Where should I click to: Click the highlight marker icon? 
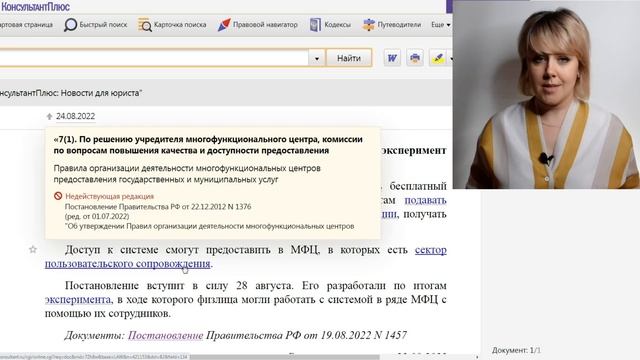tap(438, 58)
